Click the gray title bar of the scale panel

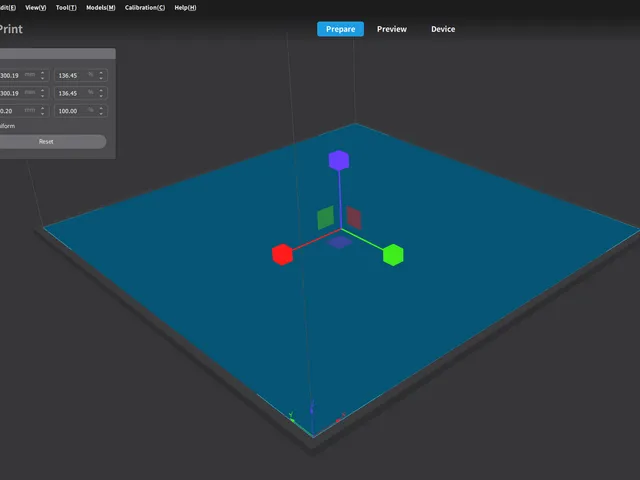click(x=58, y=54)
